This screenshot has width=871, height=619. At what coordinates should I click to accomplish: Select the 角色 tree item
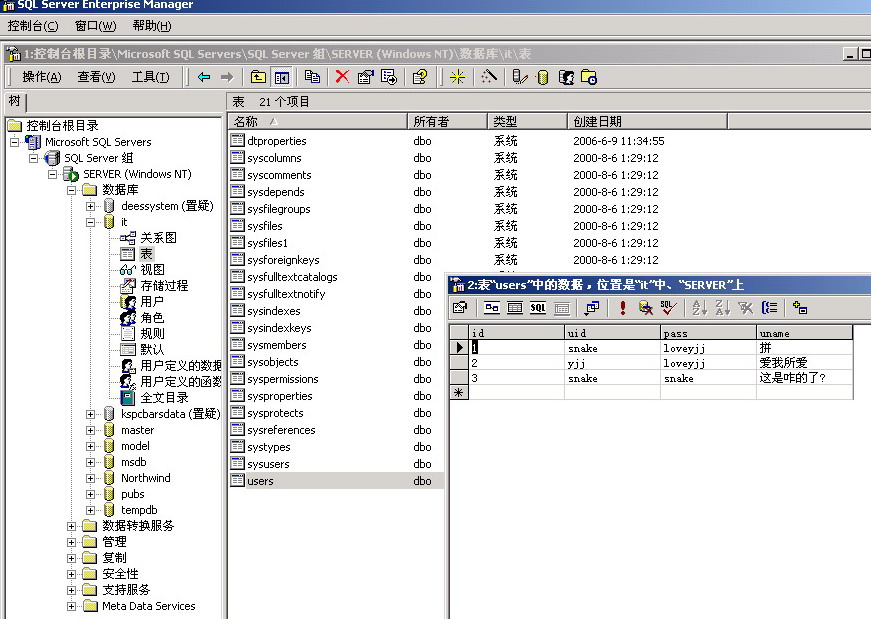(152, 318)
